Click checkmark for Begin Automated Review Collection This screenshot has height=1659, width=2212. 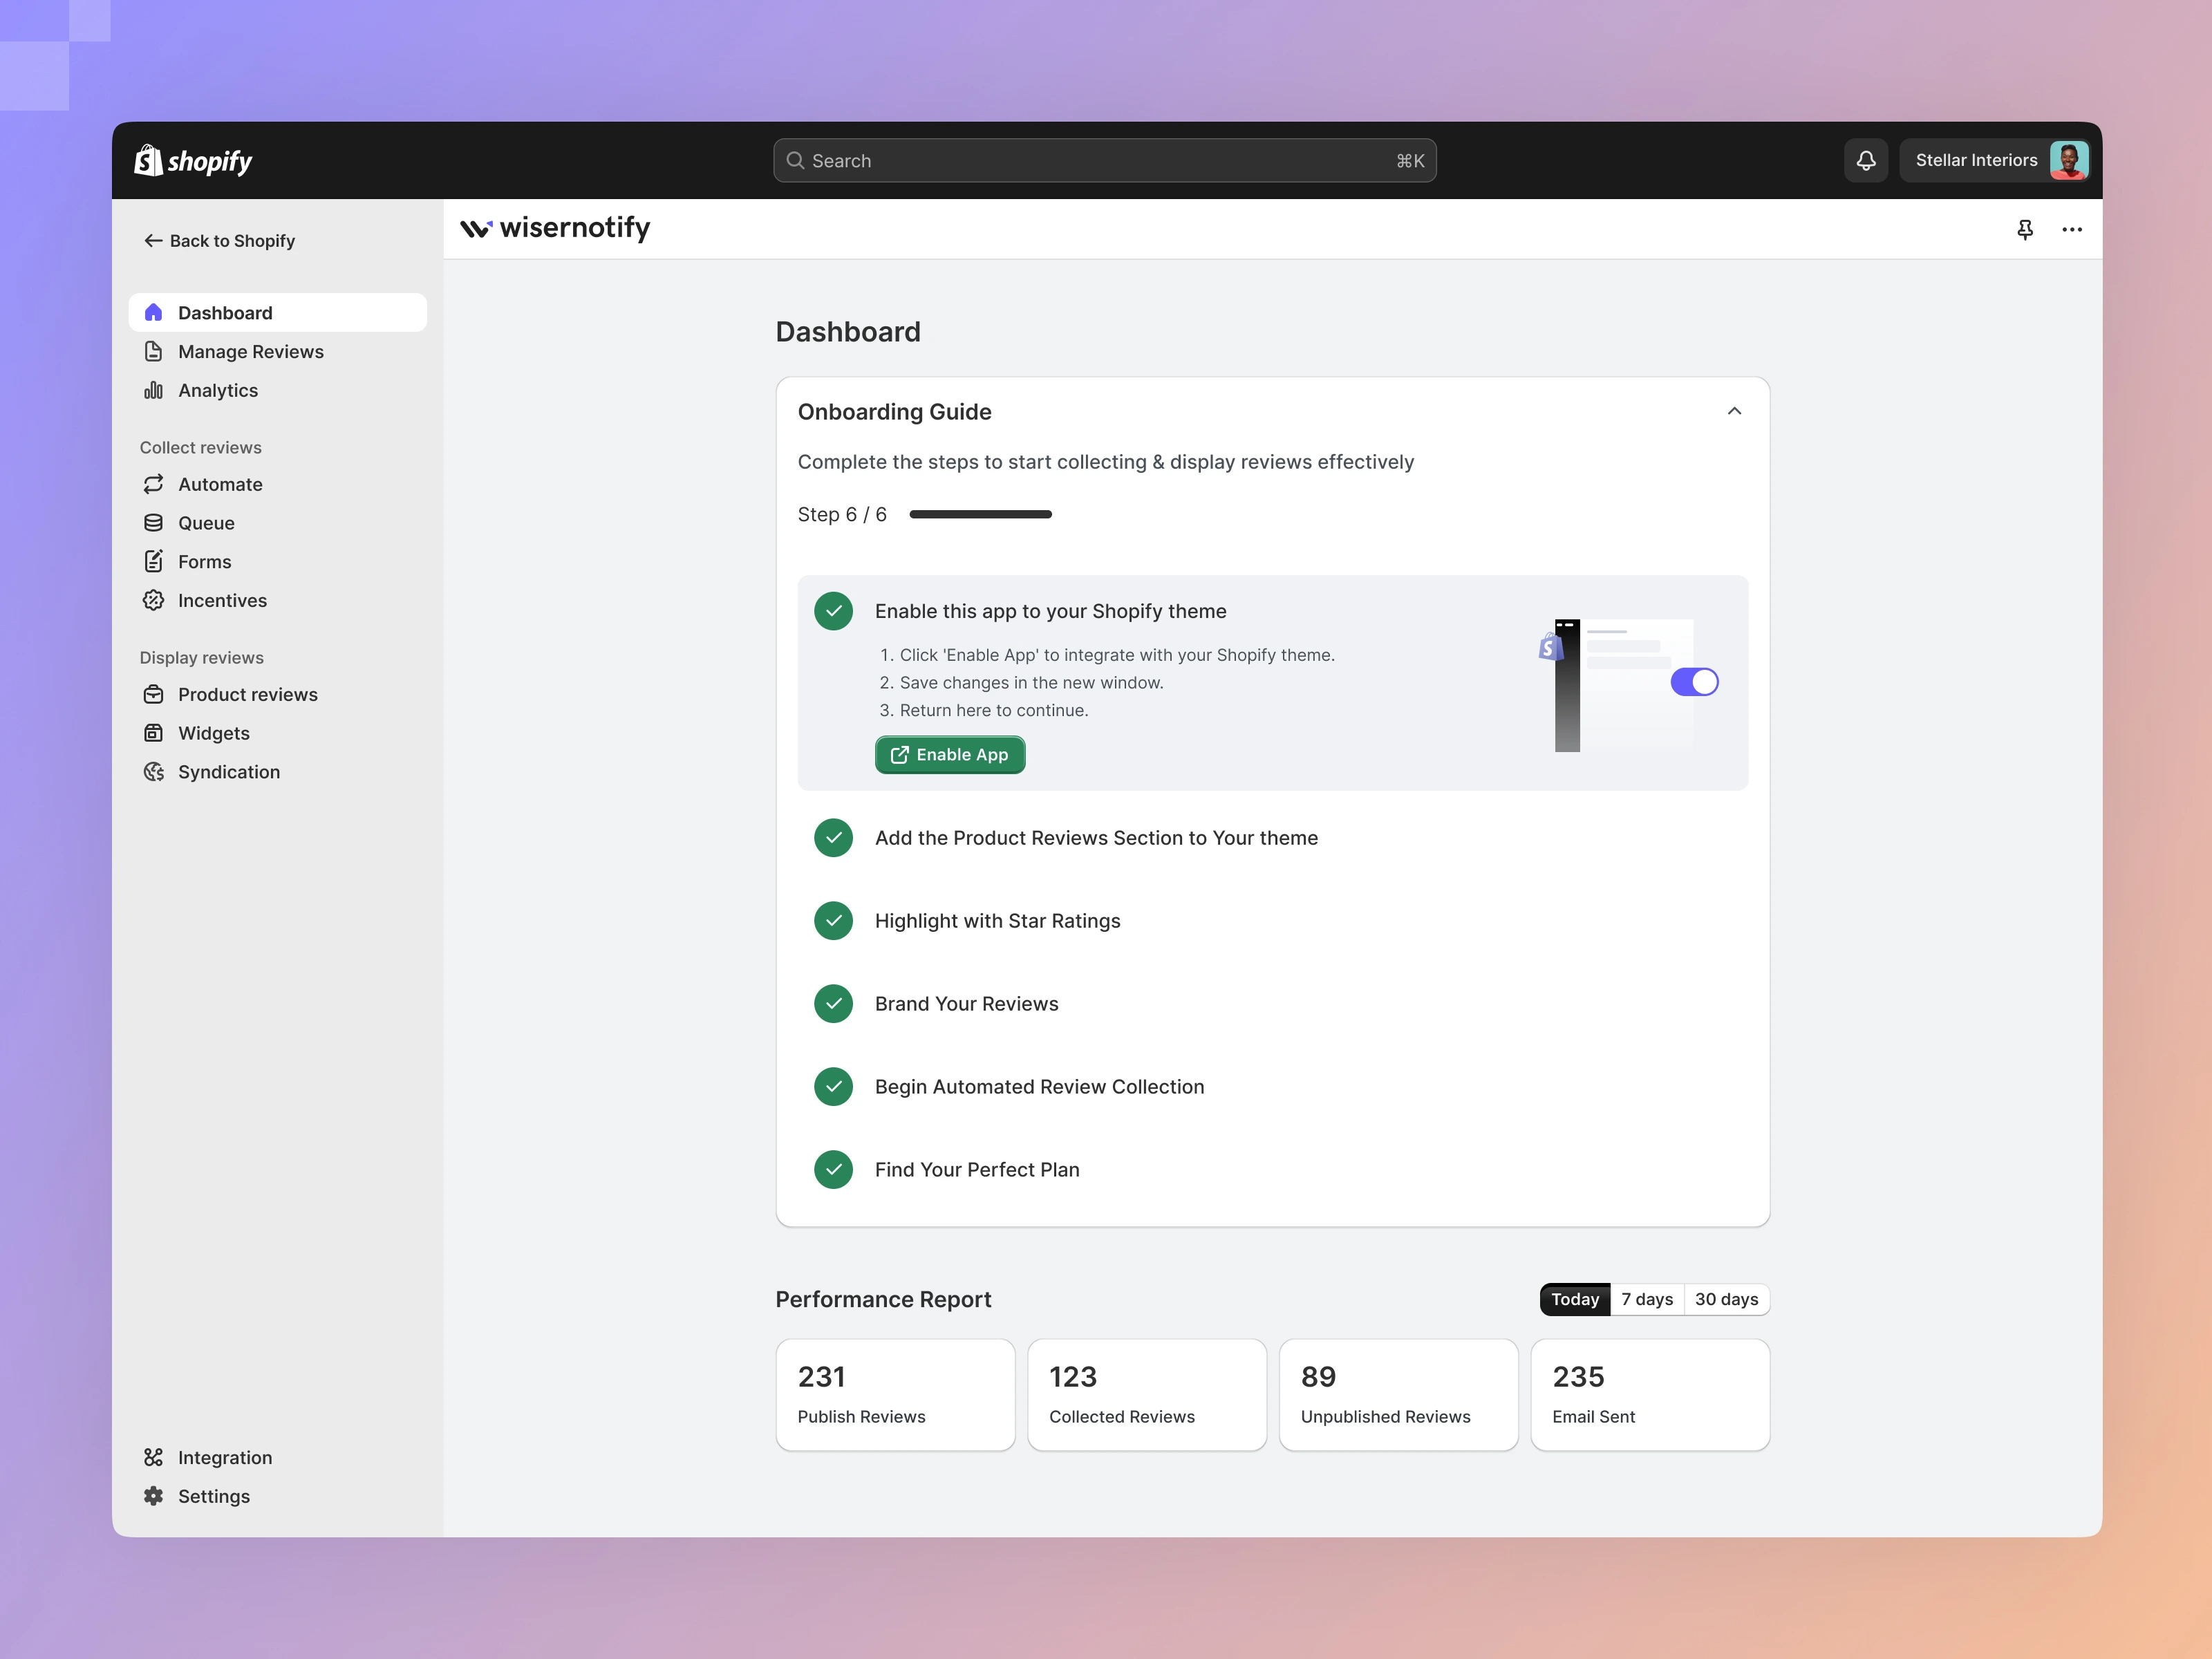point(833,1087)
